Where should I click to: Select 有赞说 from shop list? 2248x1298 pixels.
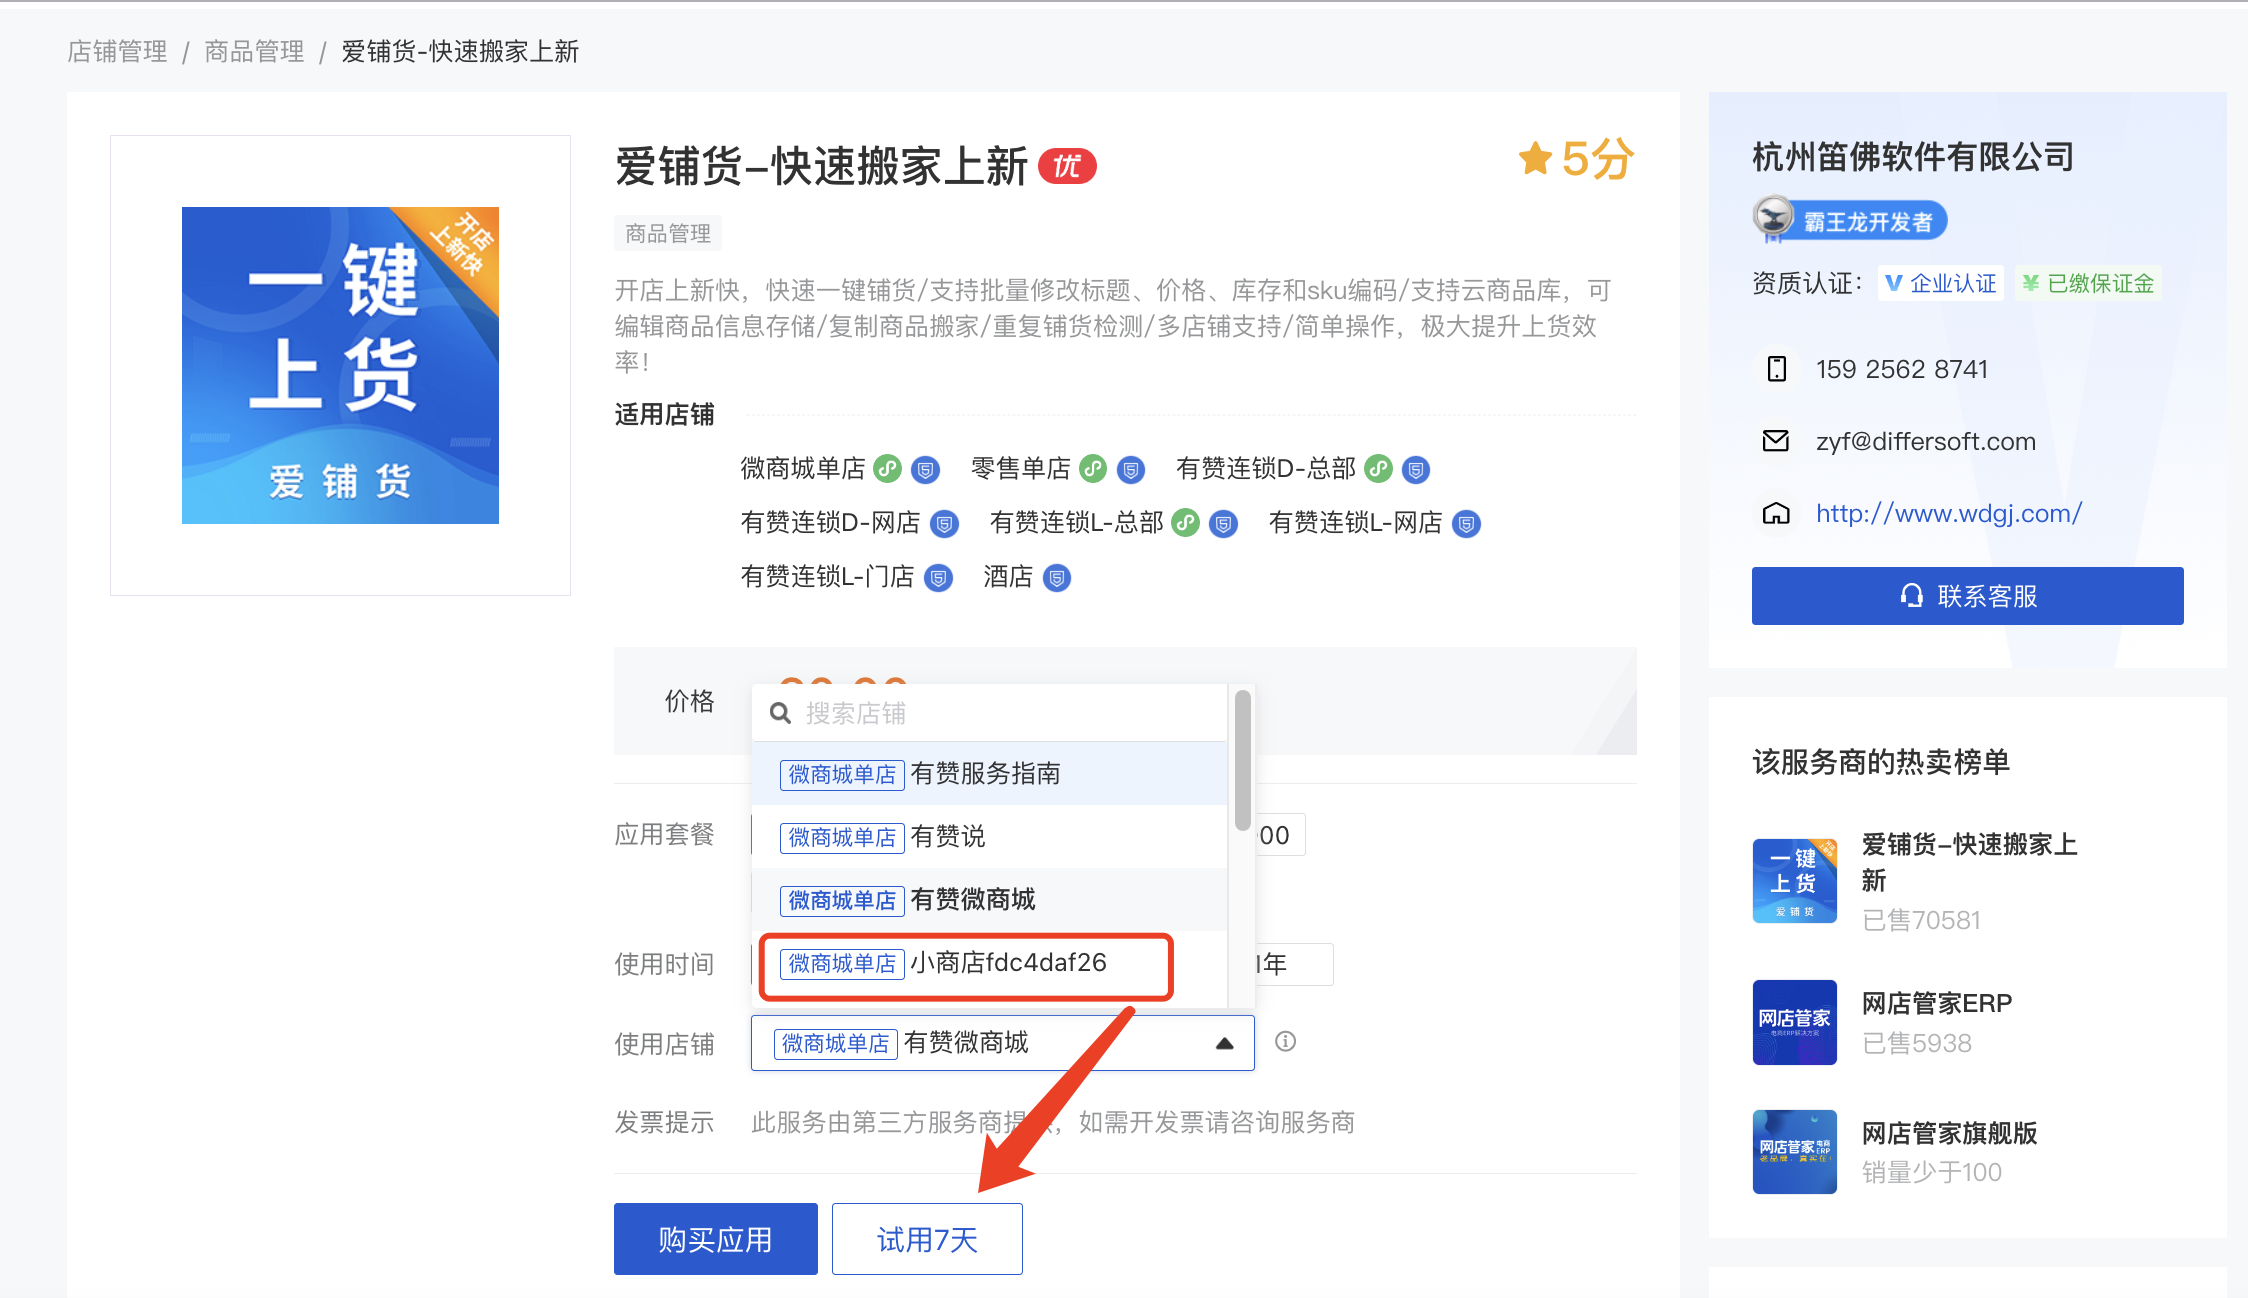point(989,837)
